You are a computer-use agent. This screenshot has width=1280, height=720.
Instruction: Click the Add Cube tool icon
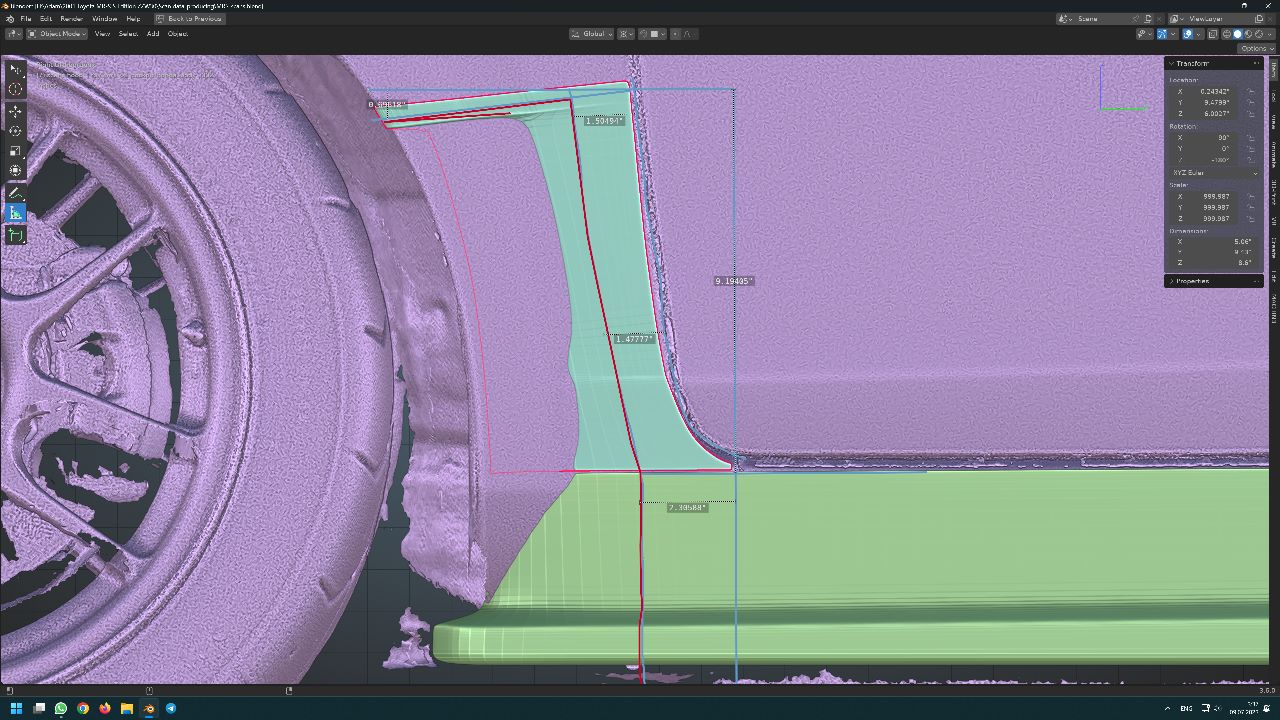(x=15, y=235)
